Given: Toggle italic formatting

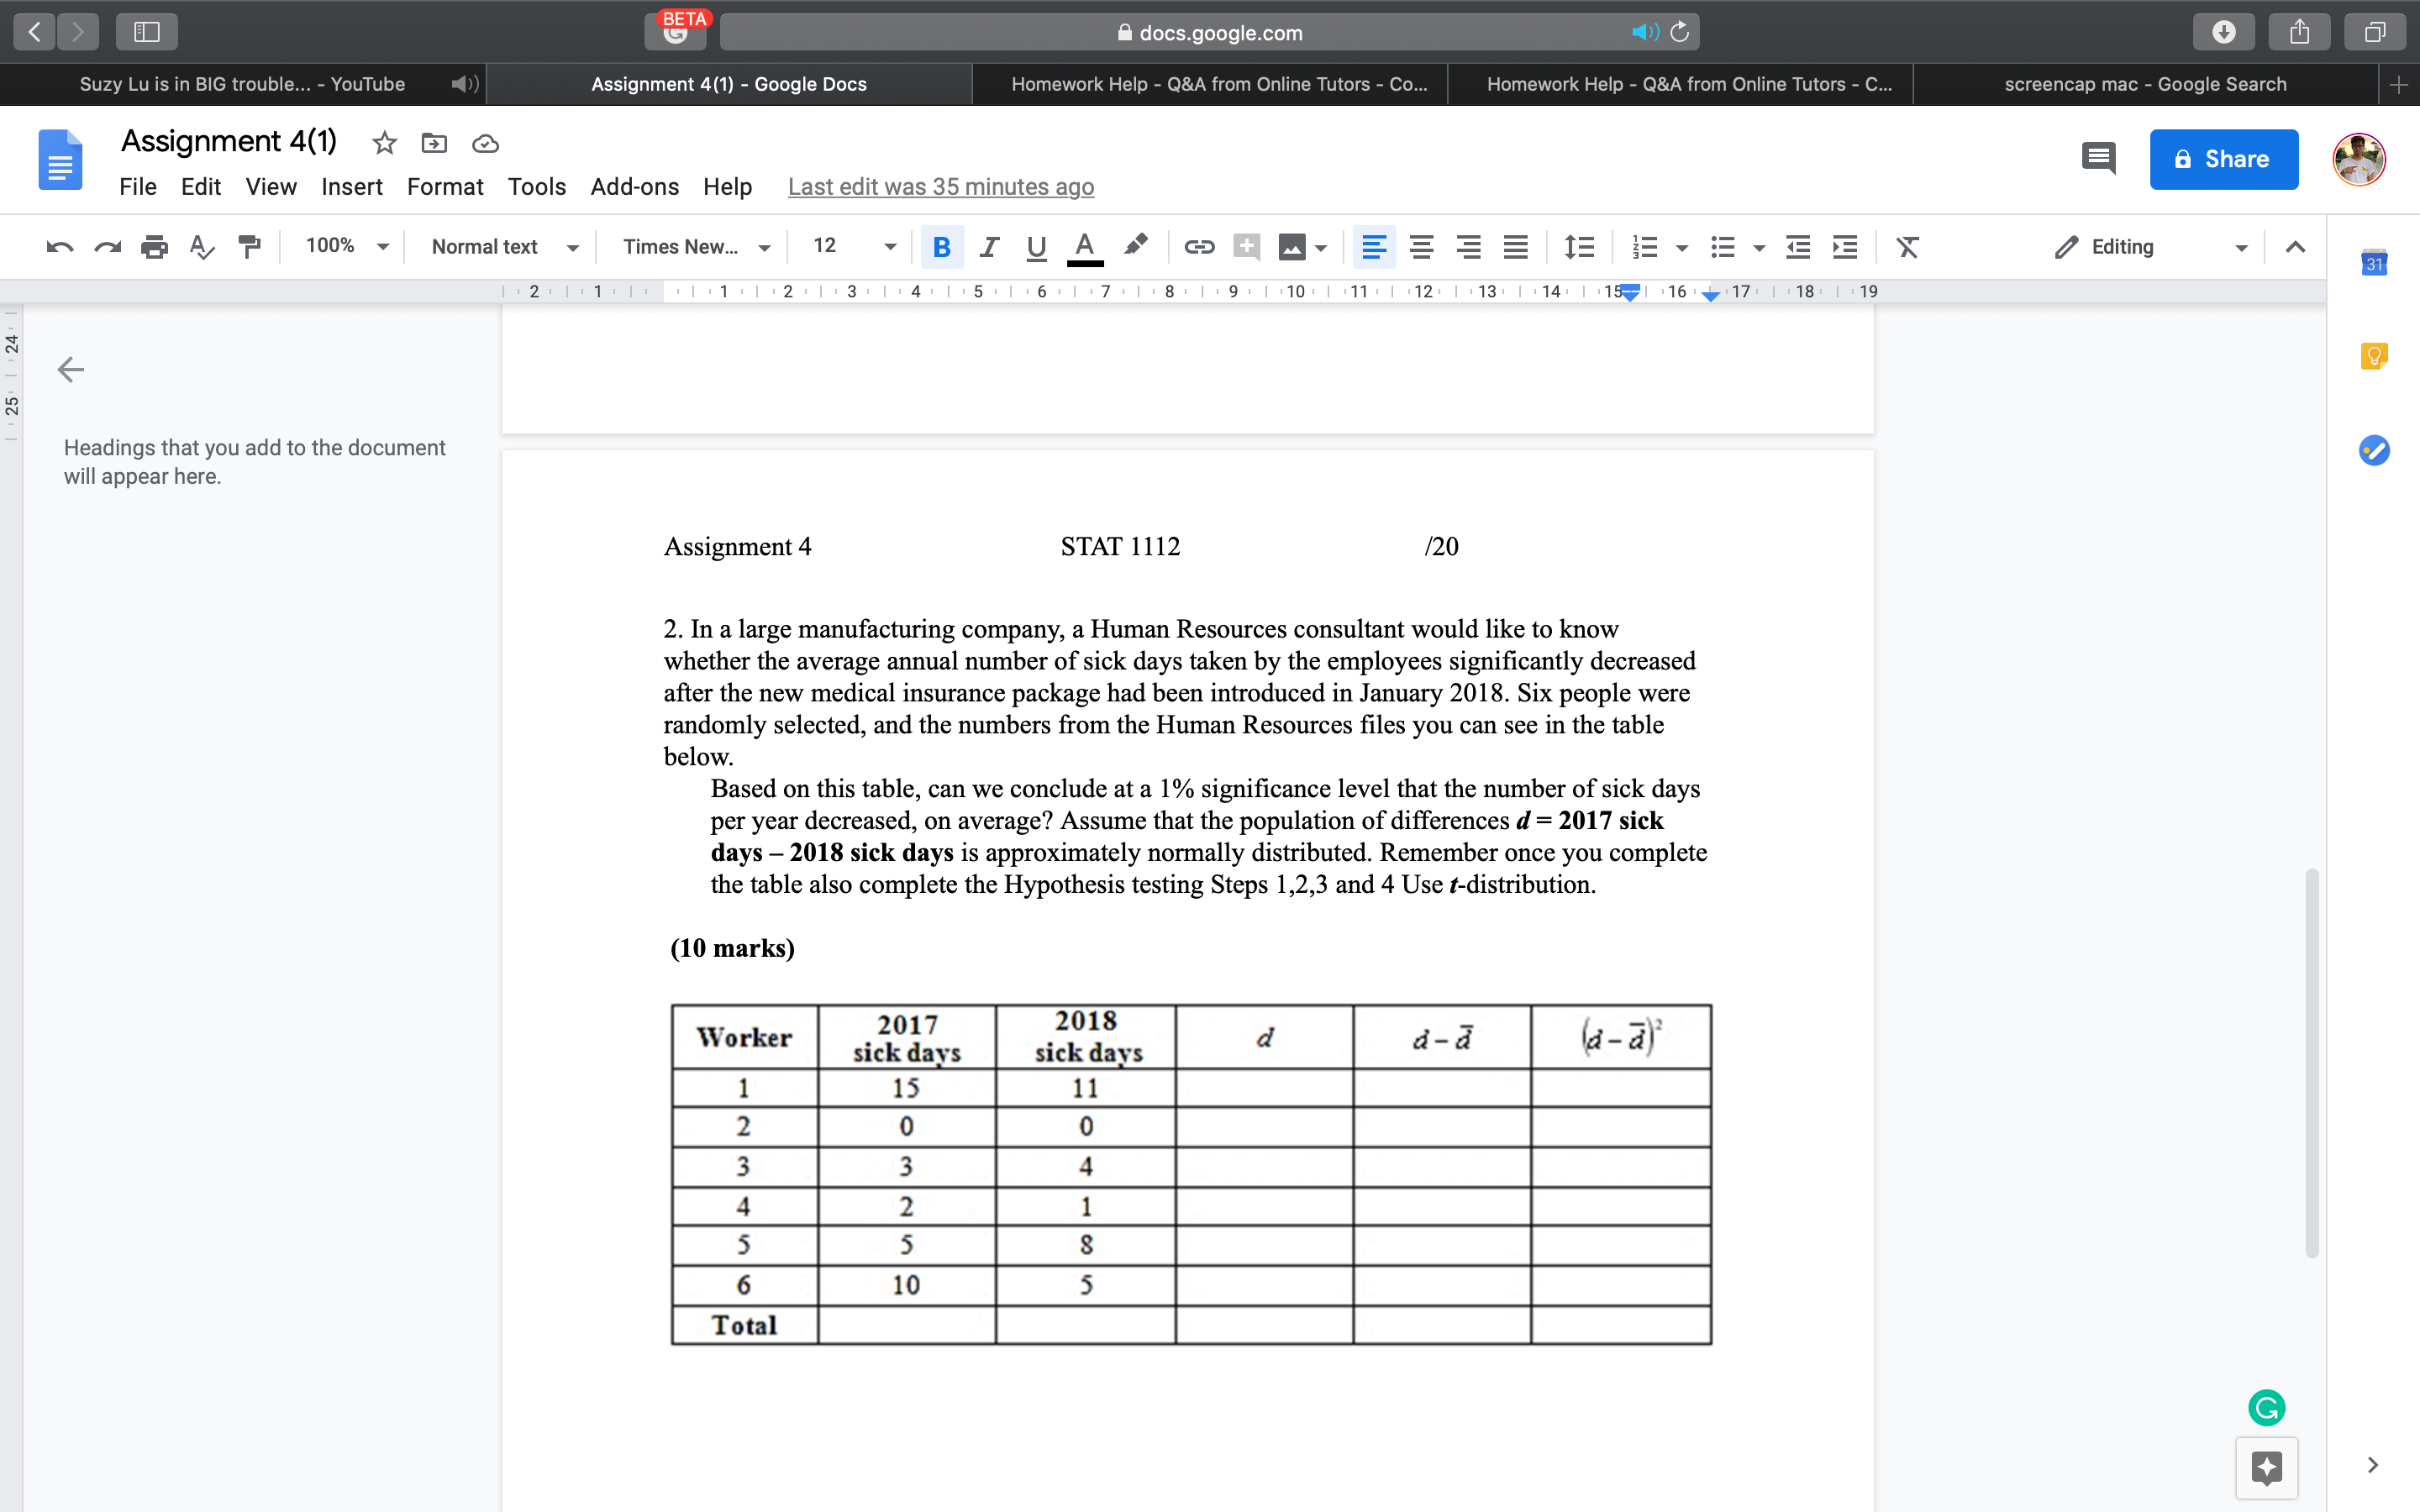Looking at the screenshot, I should pyautogui.click(x=989, y=247).
